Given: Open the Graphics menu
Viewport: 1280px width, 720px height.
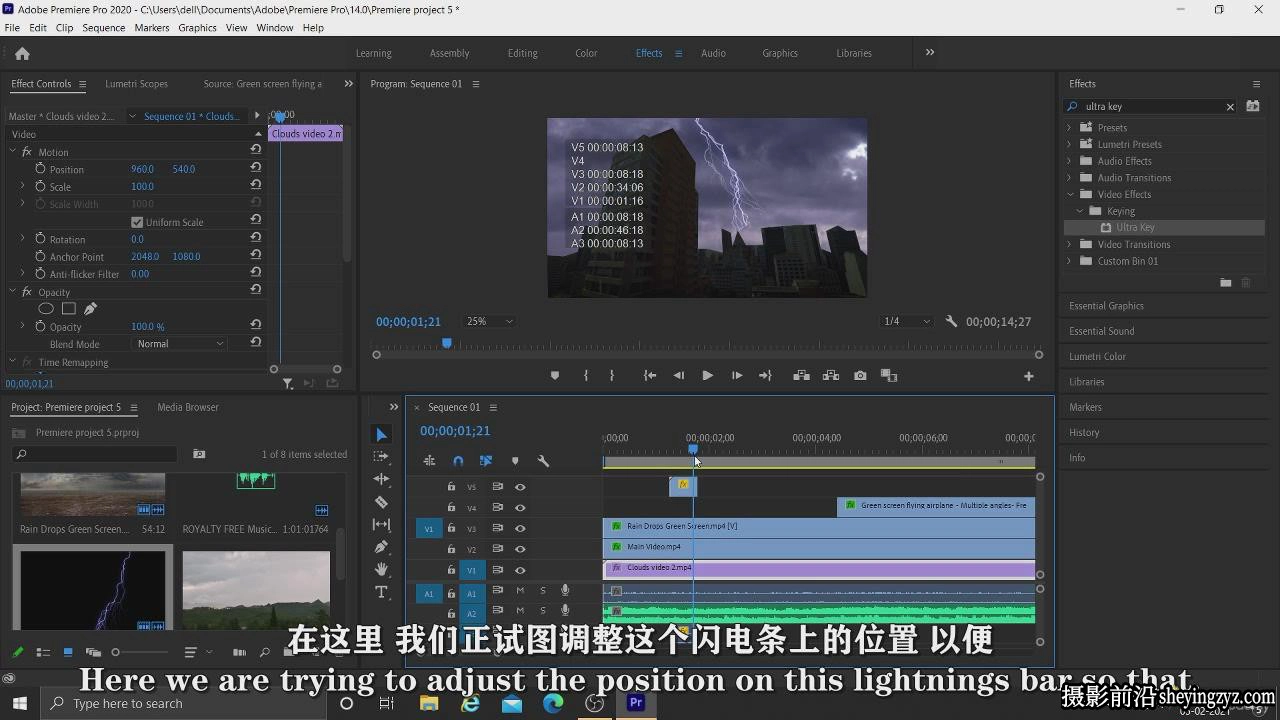Looking at the screenshot, I should (197, 28).
